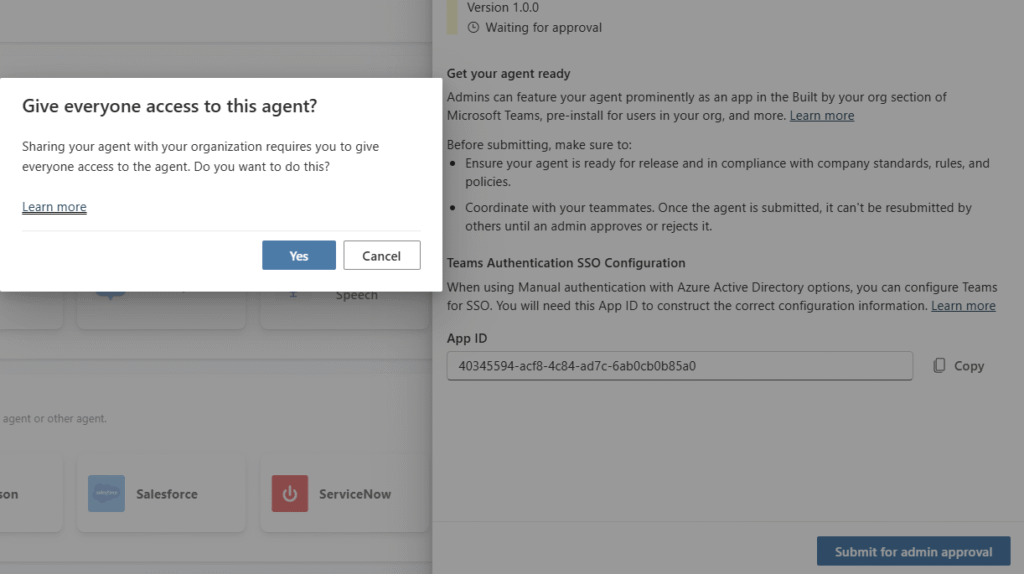Submit for admin approval
This screenshot has width=1024, height=574.
[x=913, y=552]
